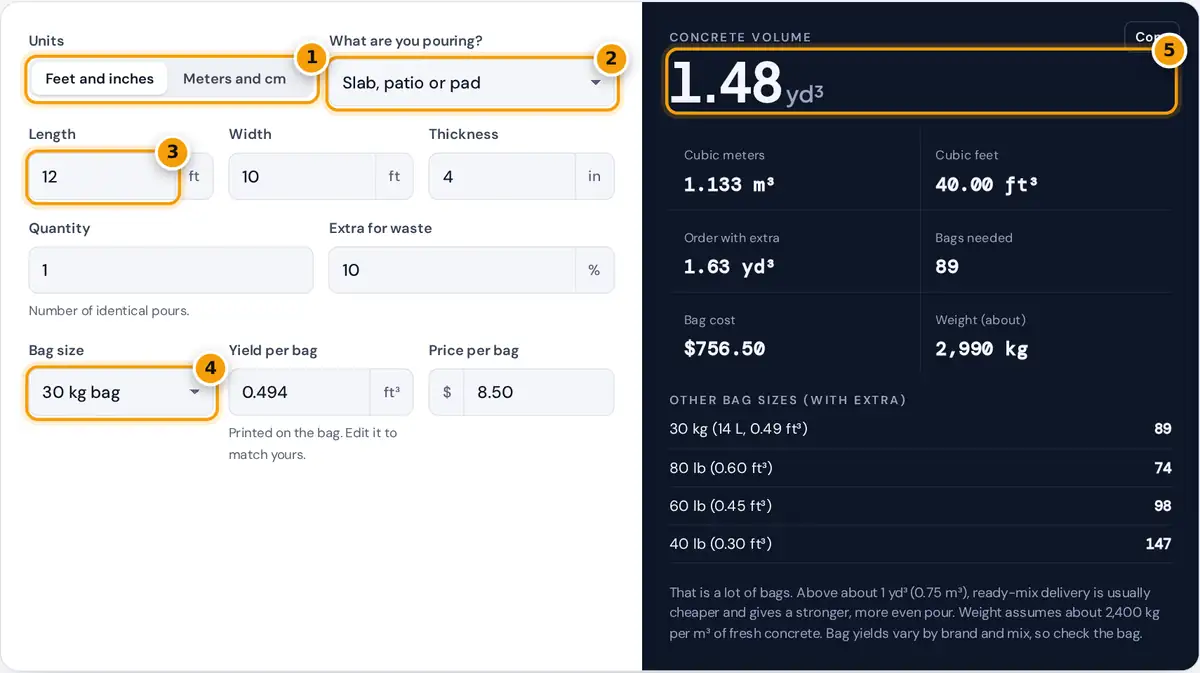Click the 1.48 yd³ concrete volume value
Image resolution: width=1200 pixels, height=673 pixels.
(746, 83)
